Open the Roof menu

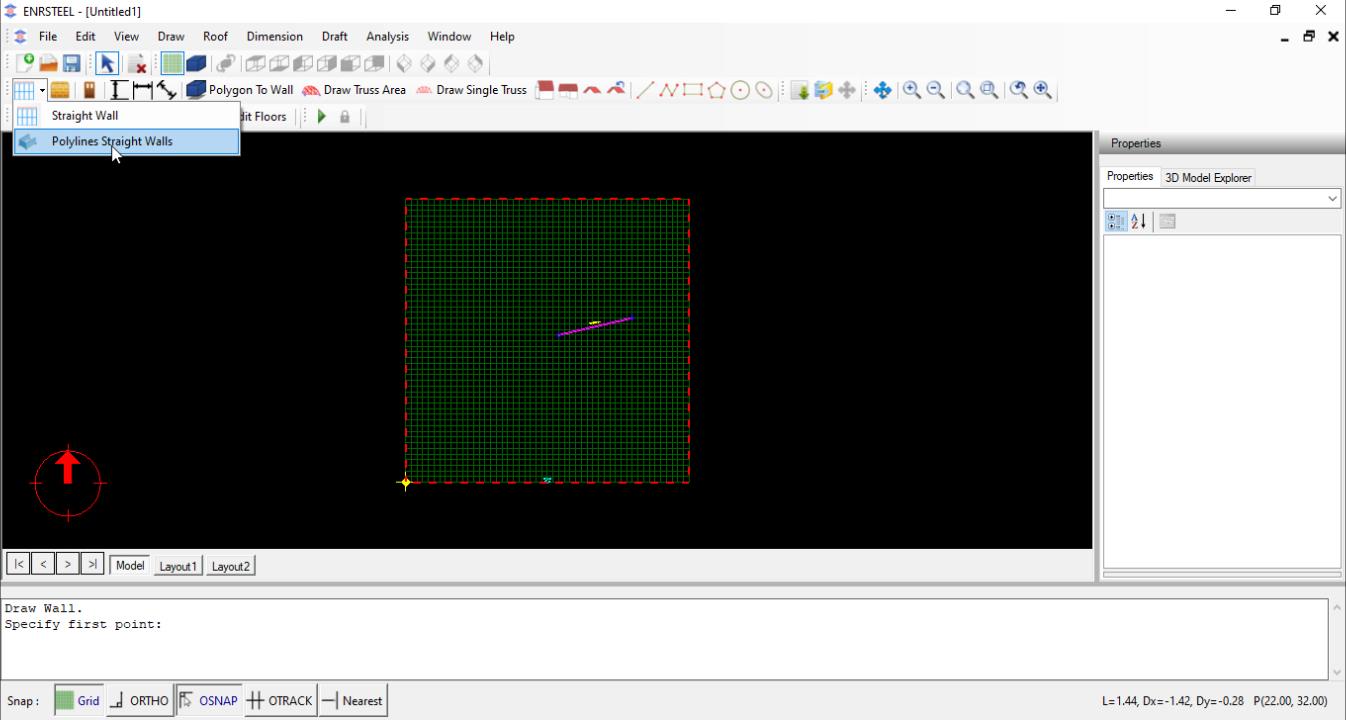point(215,37)
